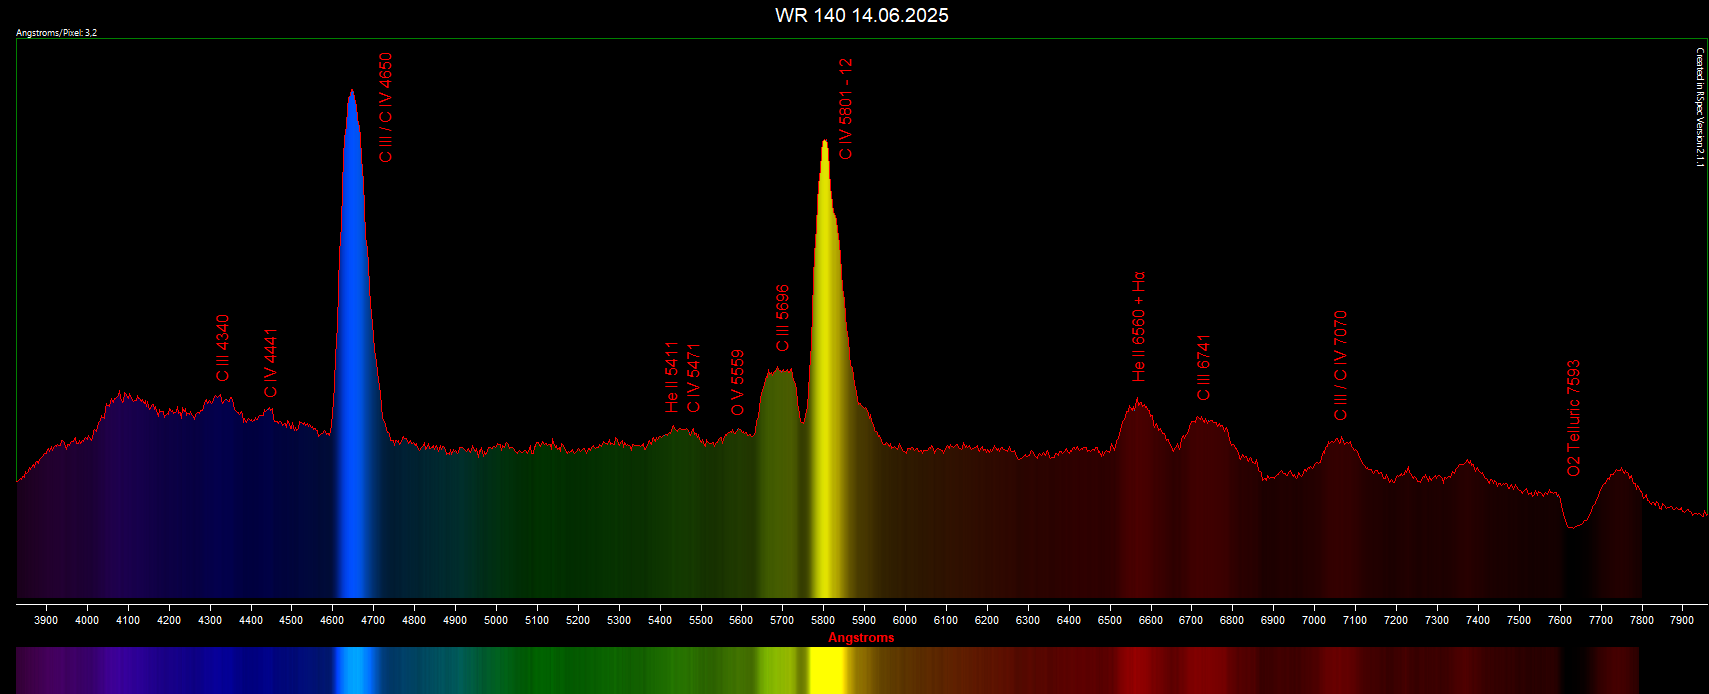Select the C III / C IV 4650 label
The image size is (1709, 694).
tap(386, 108)
